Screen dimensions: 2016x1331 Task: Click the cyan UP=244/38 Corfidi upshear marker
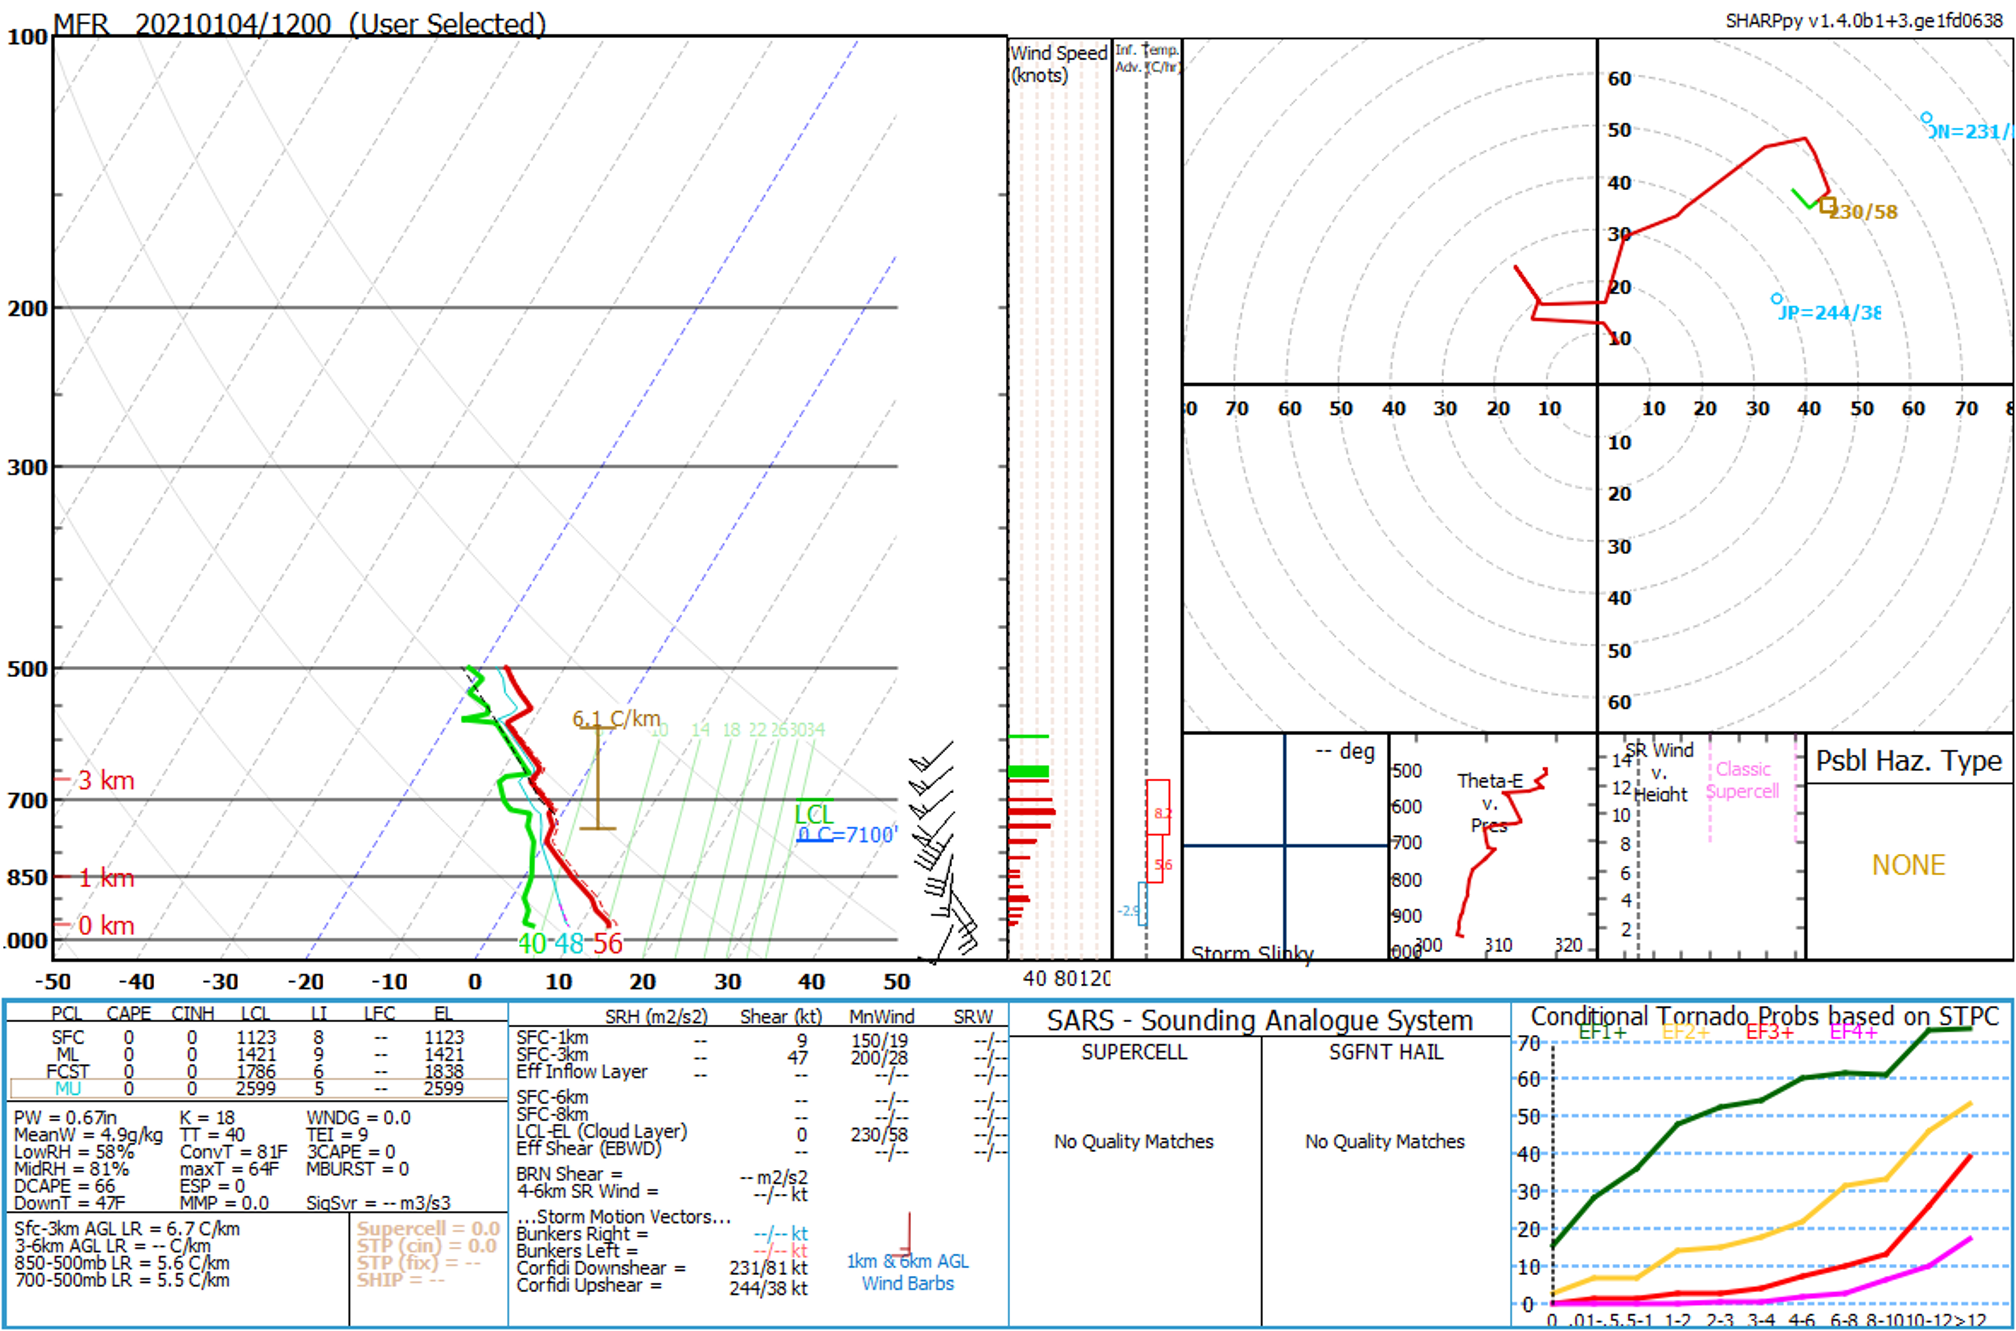click(x=1776, y=299)
